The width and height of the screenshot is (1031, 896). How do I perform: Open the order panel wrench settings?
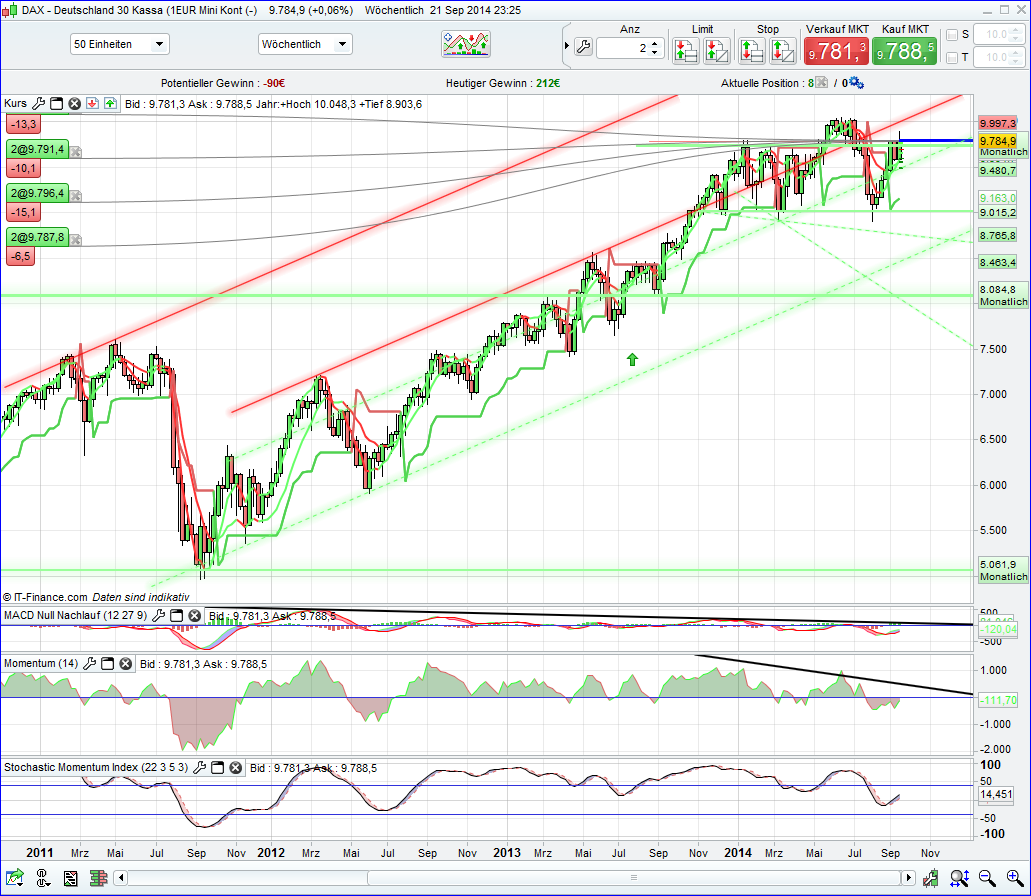583,46
